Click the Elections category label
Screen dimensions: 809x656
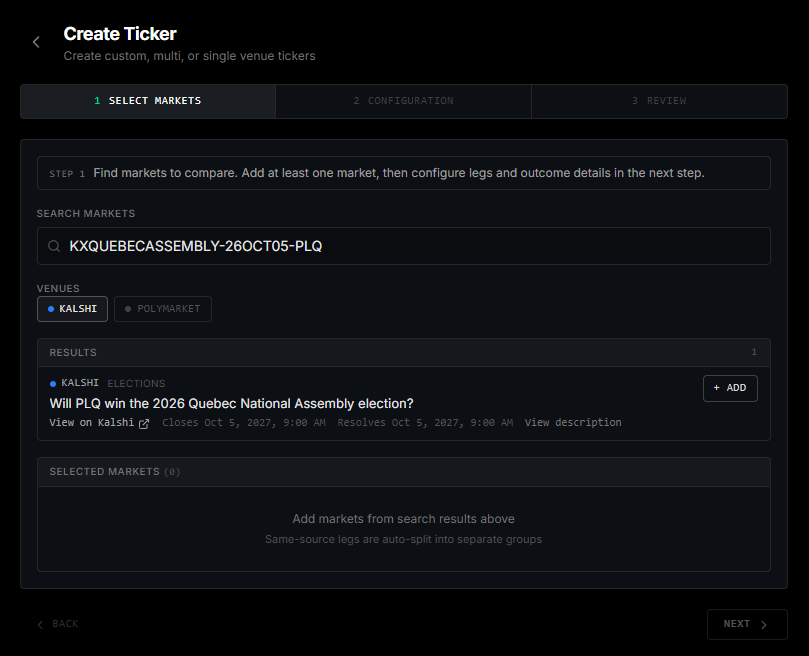click(x=136, y=383)
